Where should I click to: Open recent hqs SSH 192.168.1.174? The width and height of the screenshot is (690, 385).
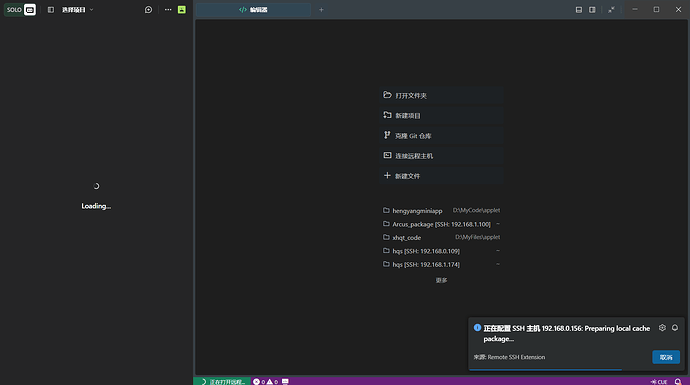(441, 264)
